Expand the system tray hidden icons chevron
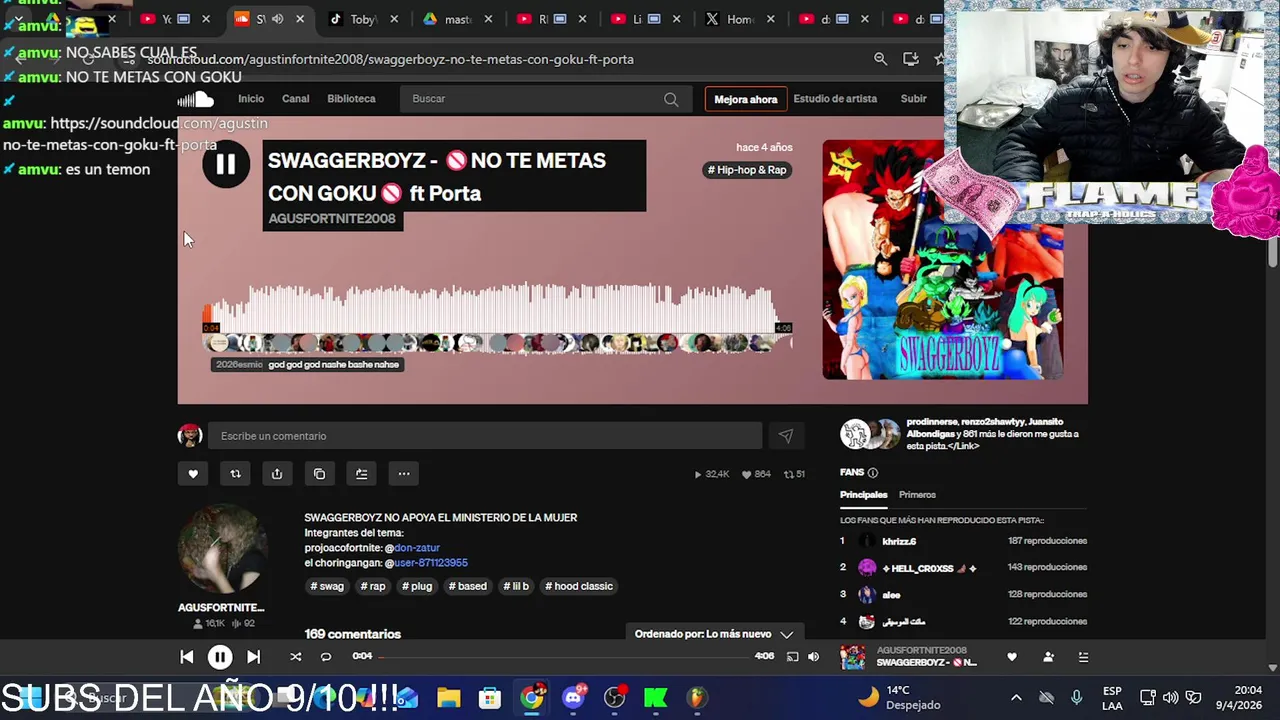The height and width of the screenshot is (720, 1280). [1016, 697]
